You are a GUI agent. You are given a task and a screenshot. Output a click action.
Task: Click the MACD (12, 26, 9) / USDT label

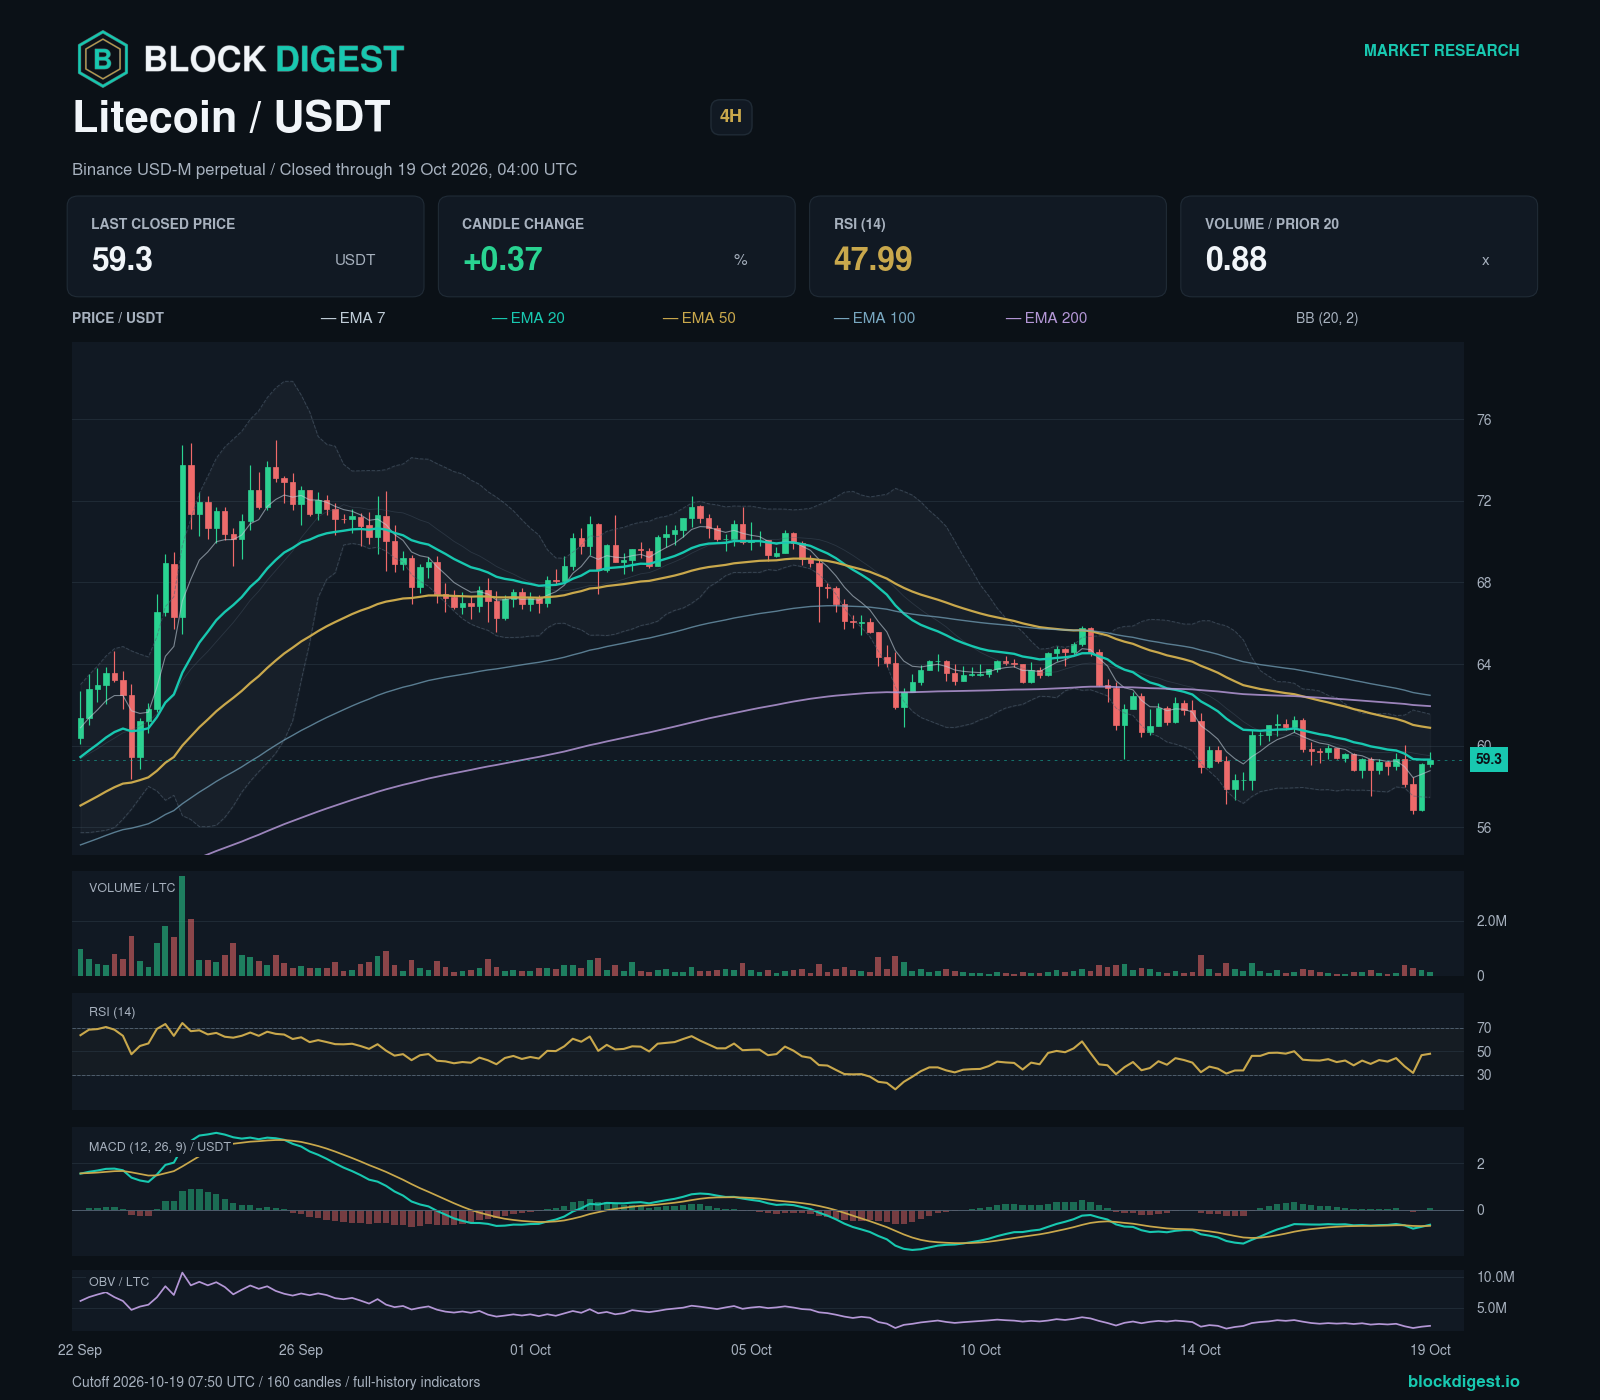coord(160,1147)
